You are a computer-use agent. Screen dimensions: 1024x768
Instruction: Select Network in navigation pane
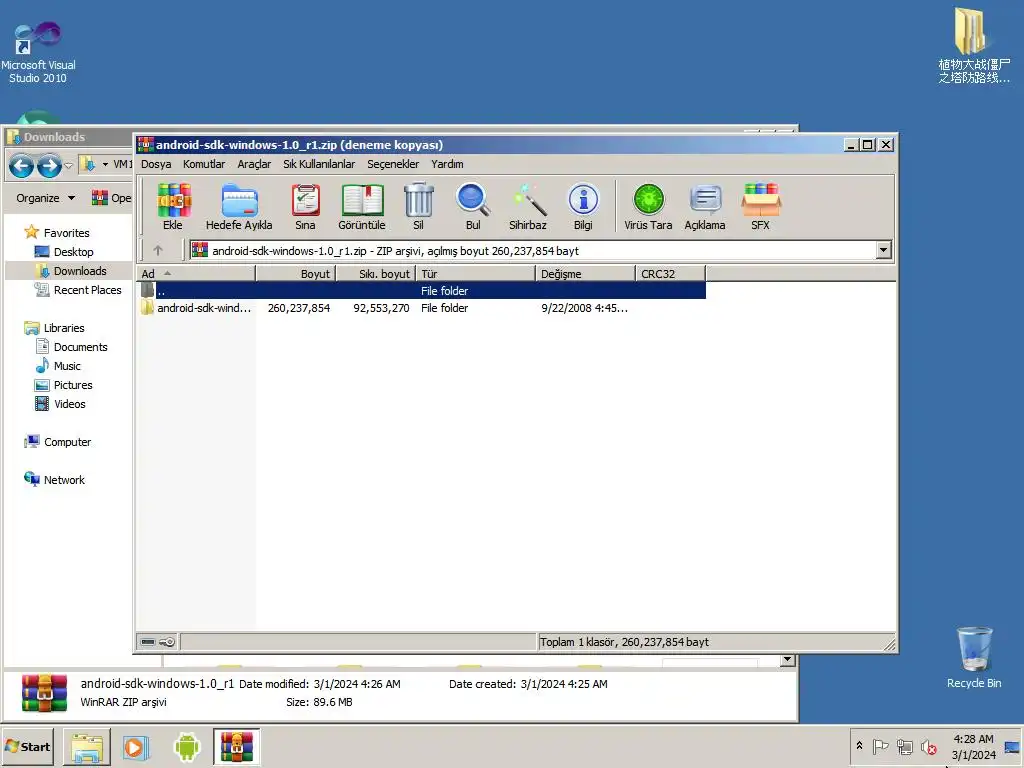pos(54,479)
